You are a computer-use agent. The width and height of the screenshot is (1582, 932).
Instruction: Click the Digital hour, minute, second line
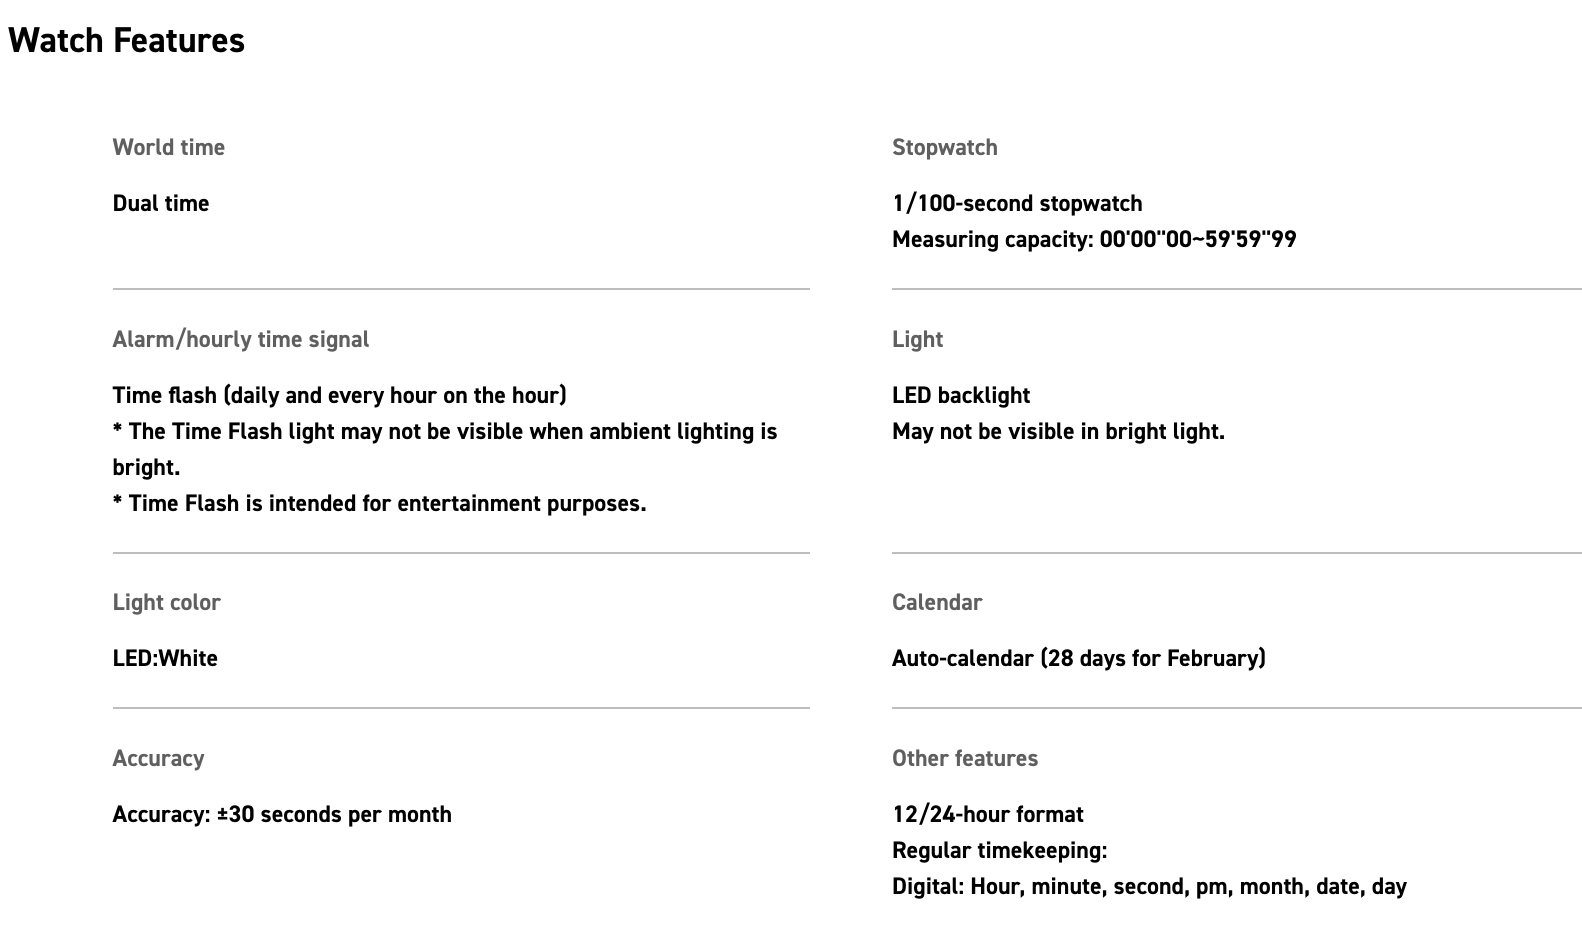1148,886
